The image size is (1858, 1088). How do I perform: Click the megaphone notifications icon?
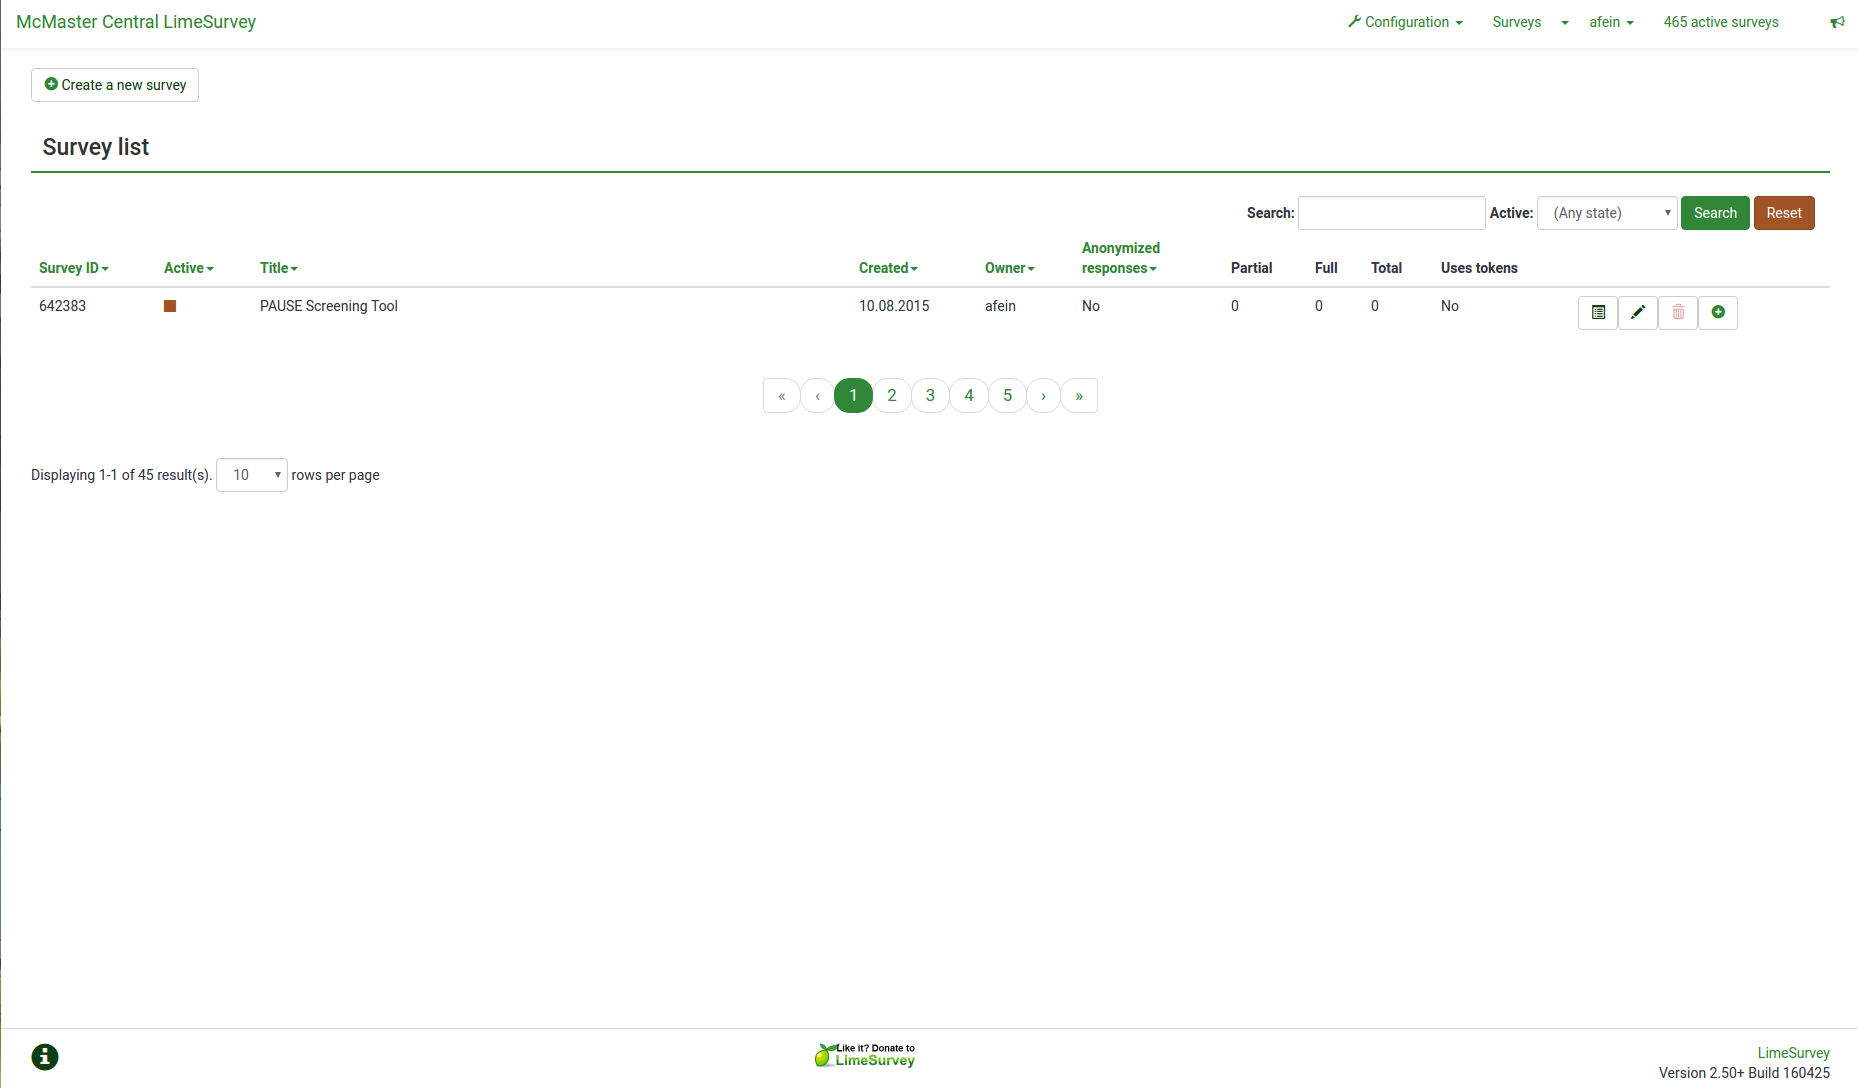pyautogui.click(x=1837, y=22)
